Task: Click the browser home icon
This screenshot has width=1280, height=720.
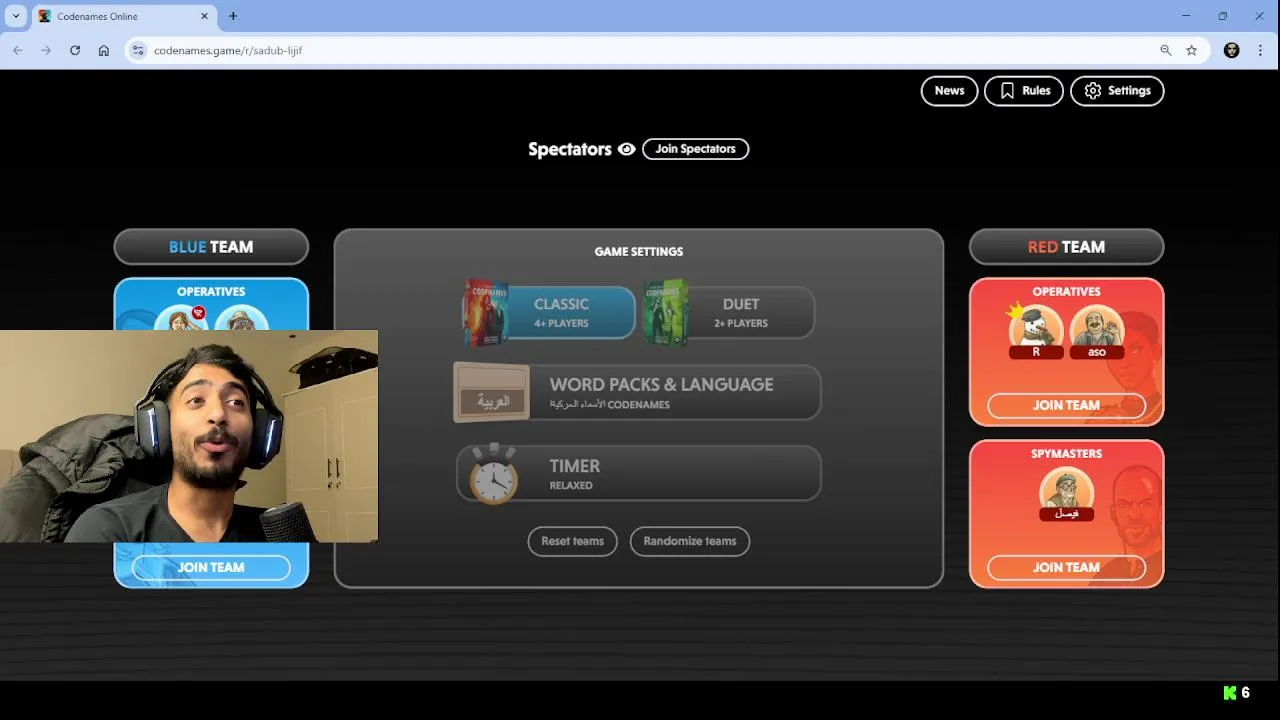Action: (104, 50)
